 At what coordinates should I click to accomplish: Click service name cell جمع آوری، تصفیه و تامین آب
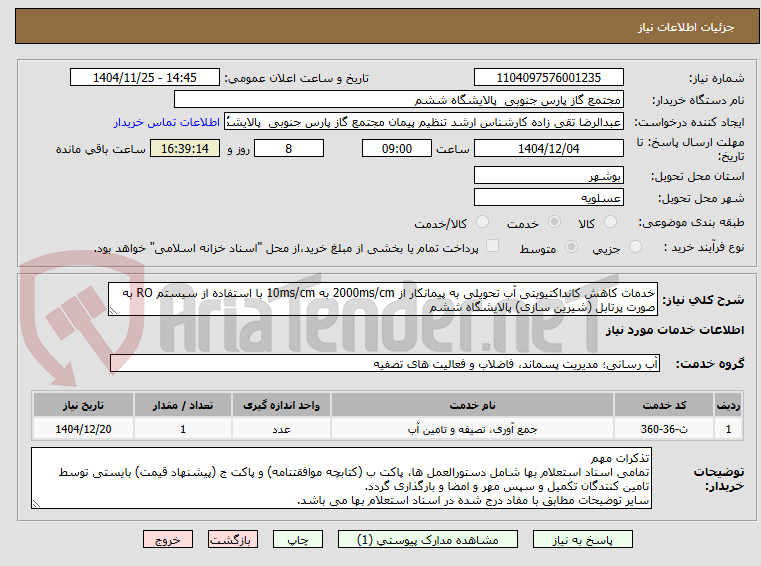coord(472,429)
